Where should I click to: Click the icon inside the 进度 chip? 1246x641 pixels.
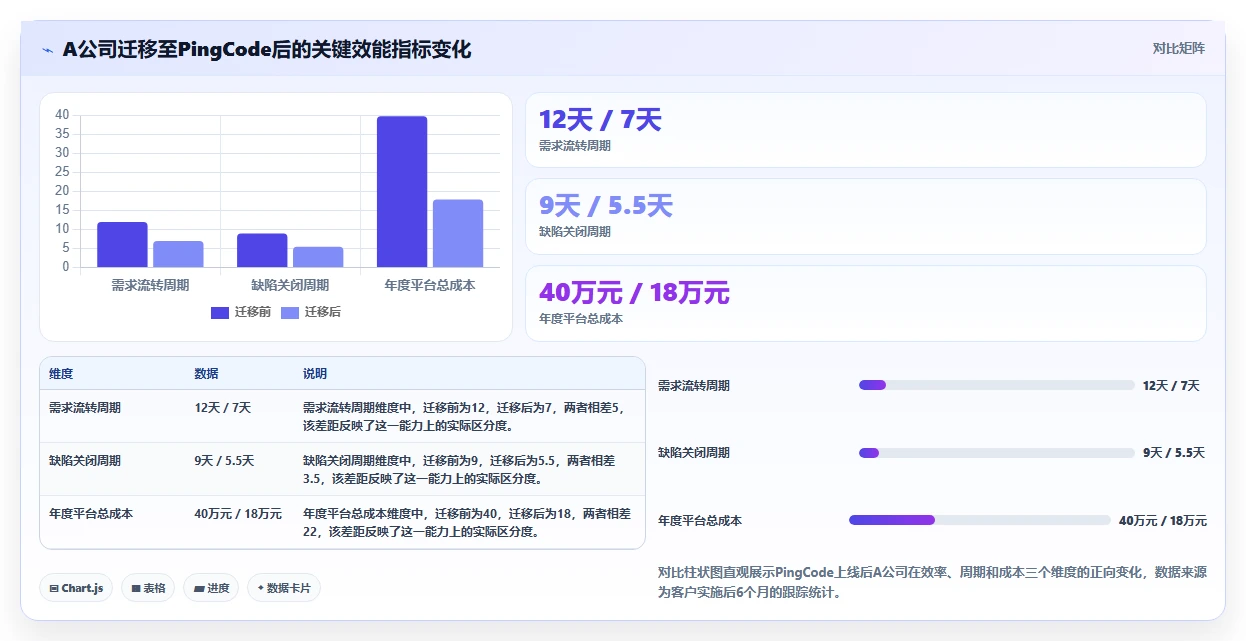tap(198, 588)
